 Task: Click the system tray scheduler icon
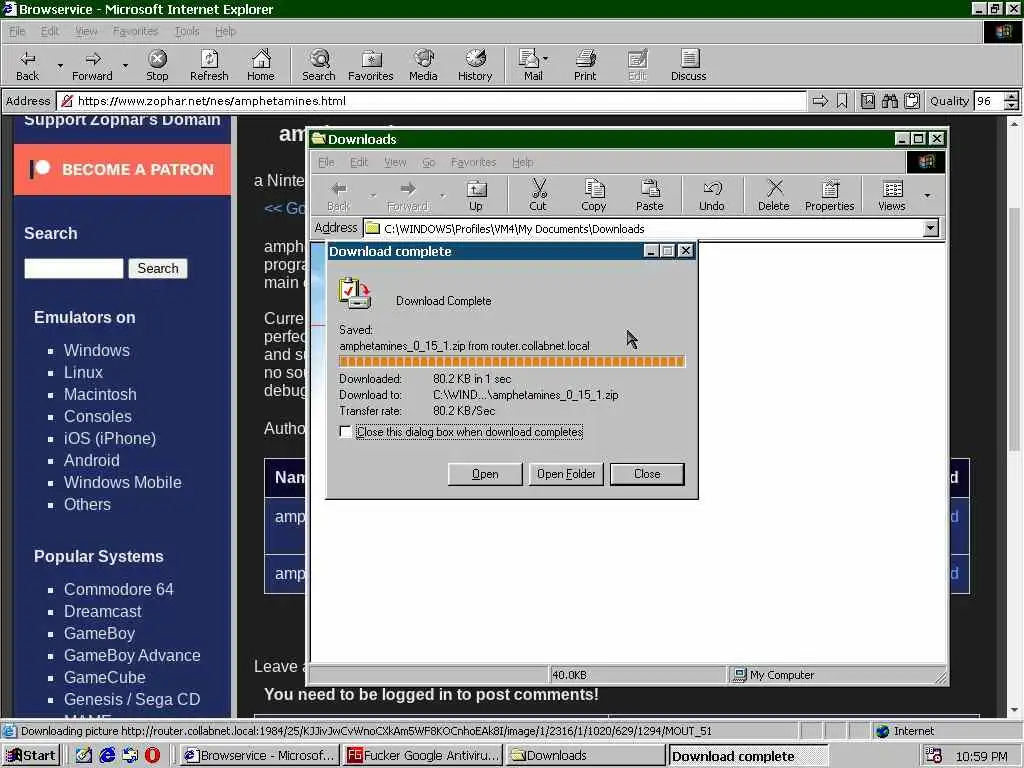(x=934, y=756)
